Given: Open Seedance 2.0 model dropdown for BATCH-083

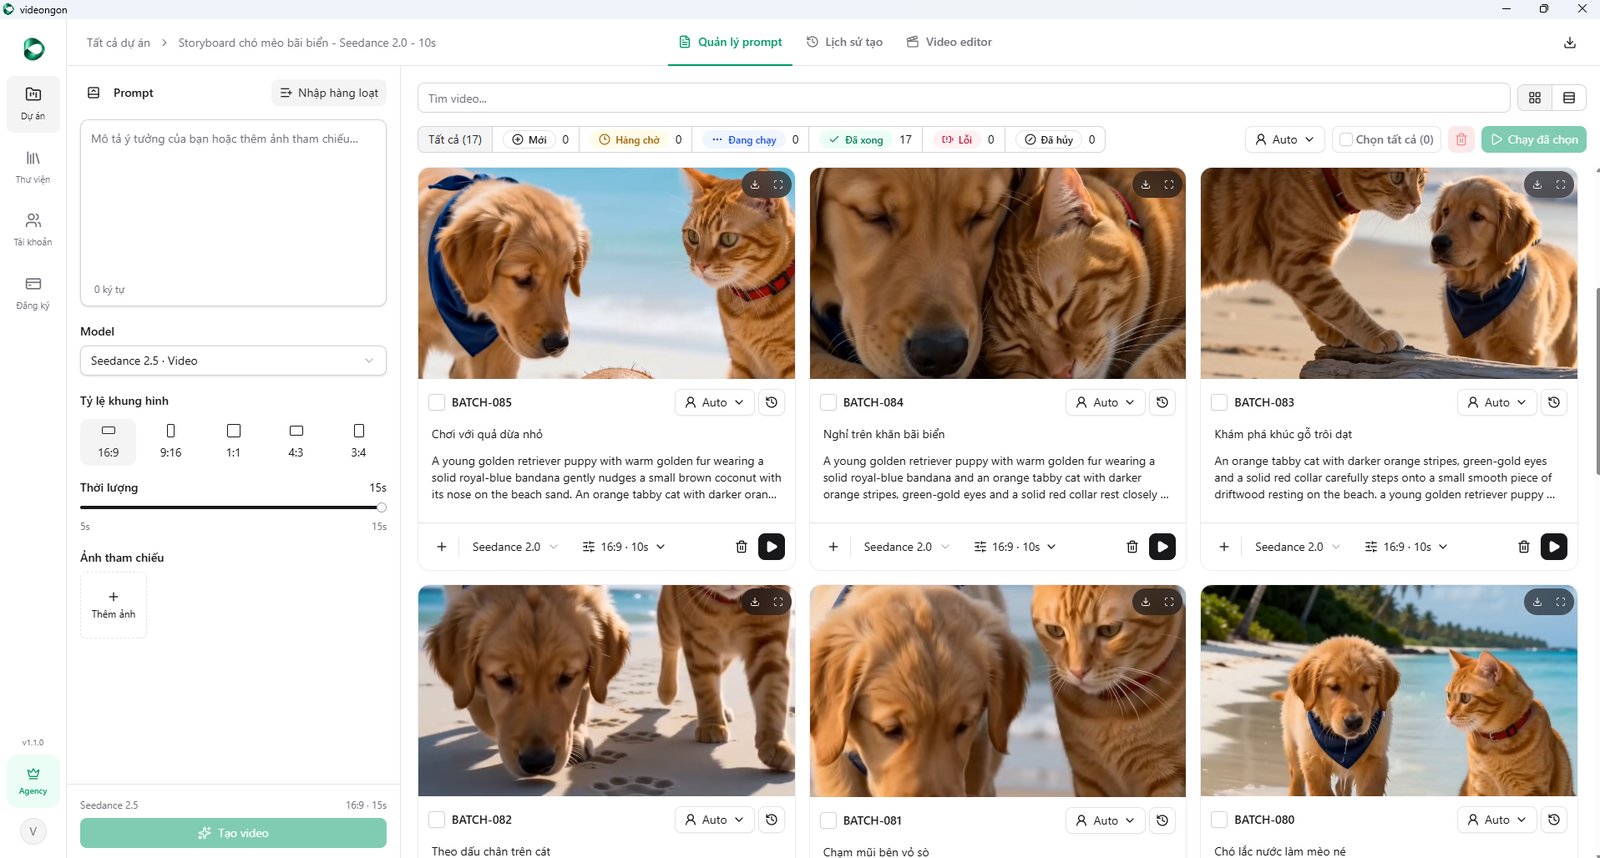Looking at the screenshot, I should 1298,547.
